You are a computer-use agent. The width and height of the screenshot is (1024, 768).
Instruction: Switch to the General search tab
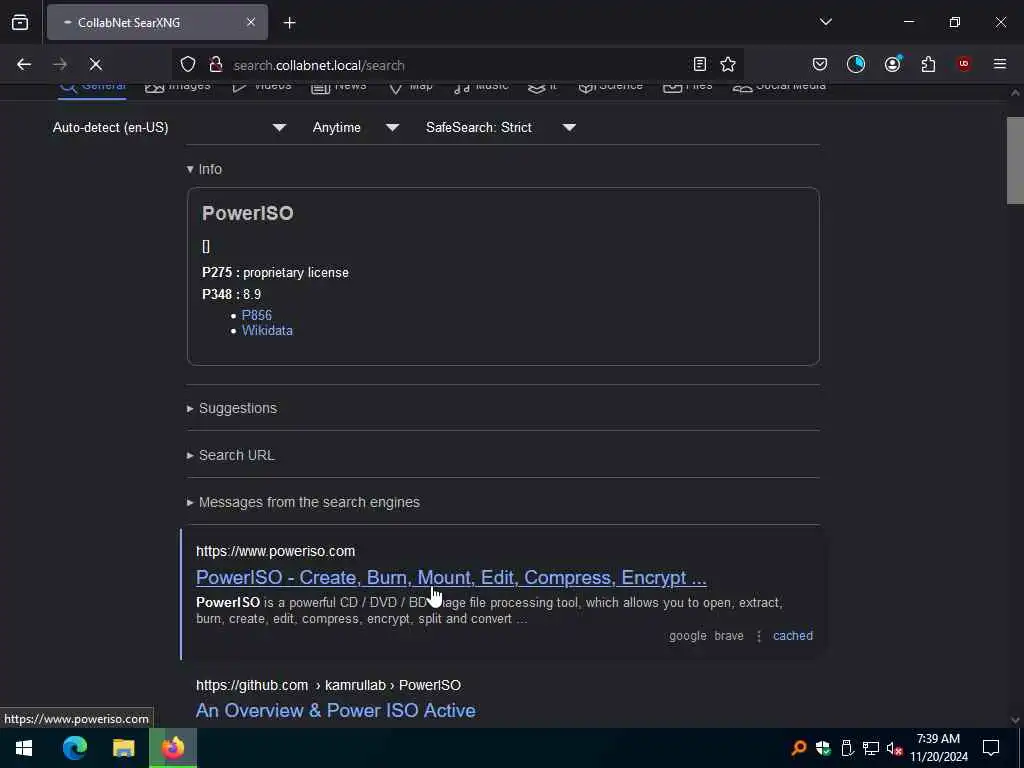[92, 88]
